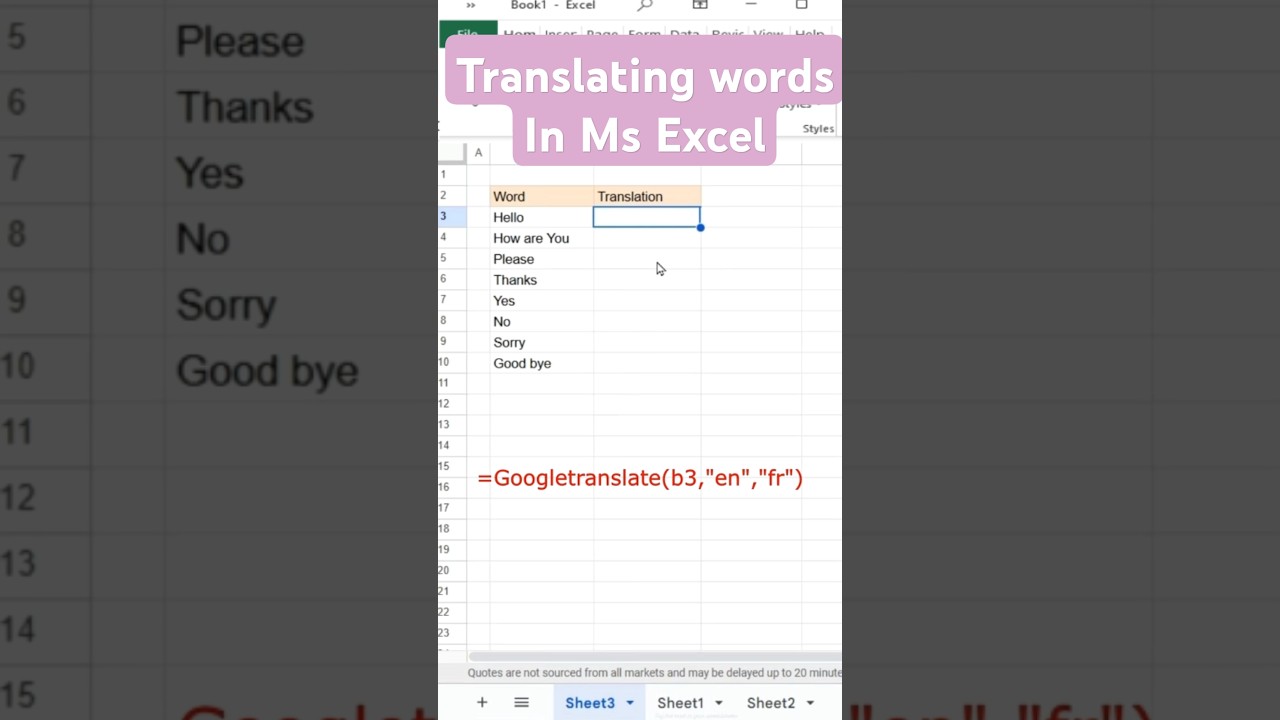
Task: Click the select-all corner box
Action: pos(452,153)
